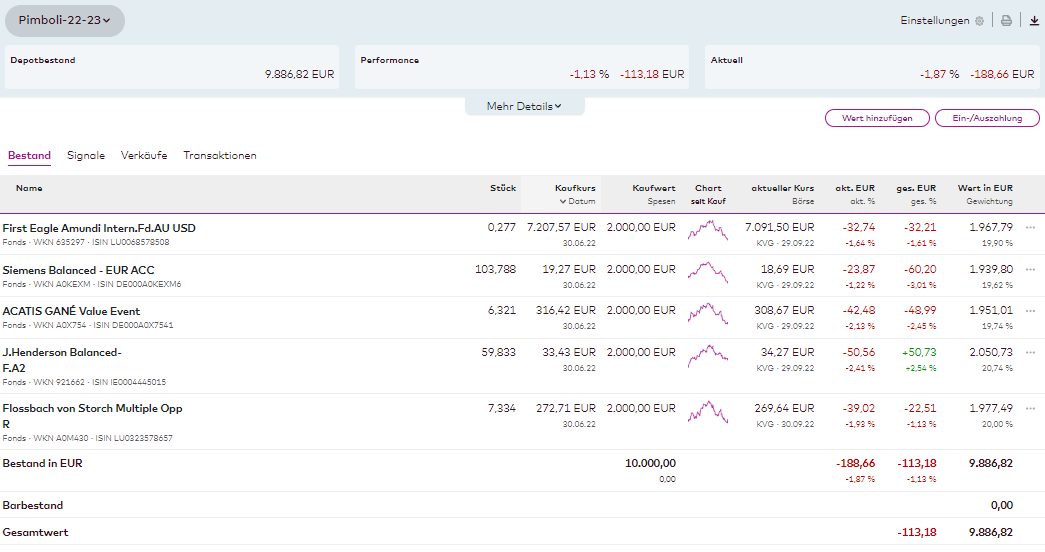Open the Siemens Balanced price chart thumbnail

(x=708, y=273)
